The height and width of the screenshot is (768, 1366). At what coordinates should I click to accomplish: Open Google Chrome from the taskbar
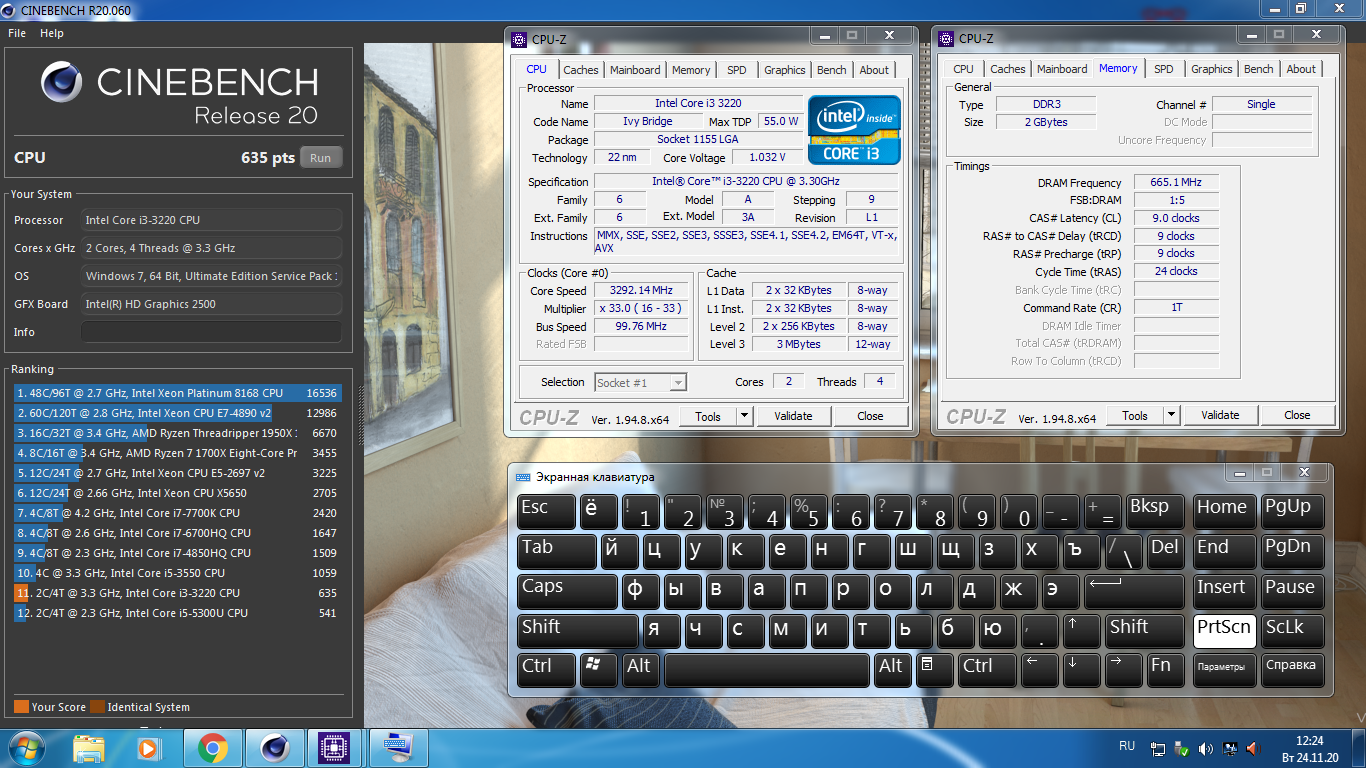(x=212, y=747)
